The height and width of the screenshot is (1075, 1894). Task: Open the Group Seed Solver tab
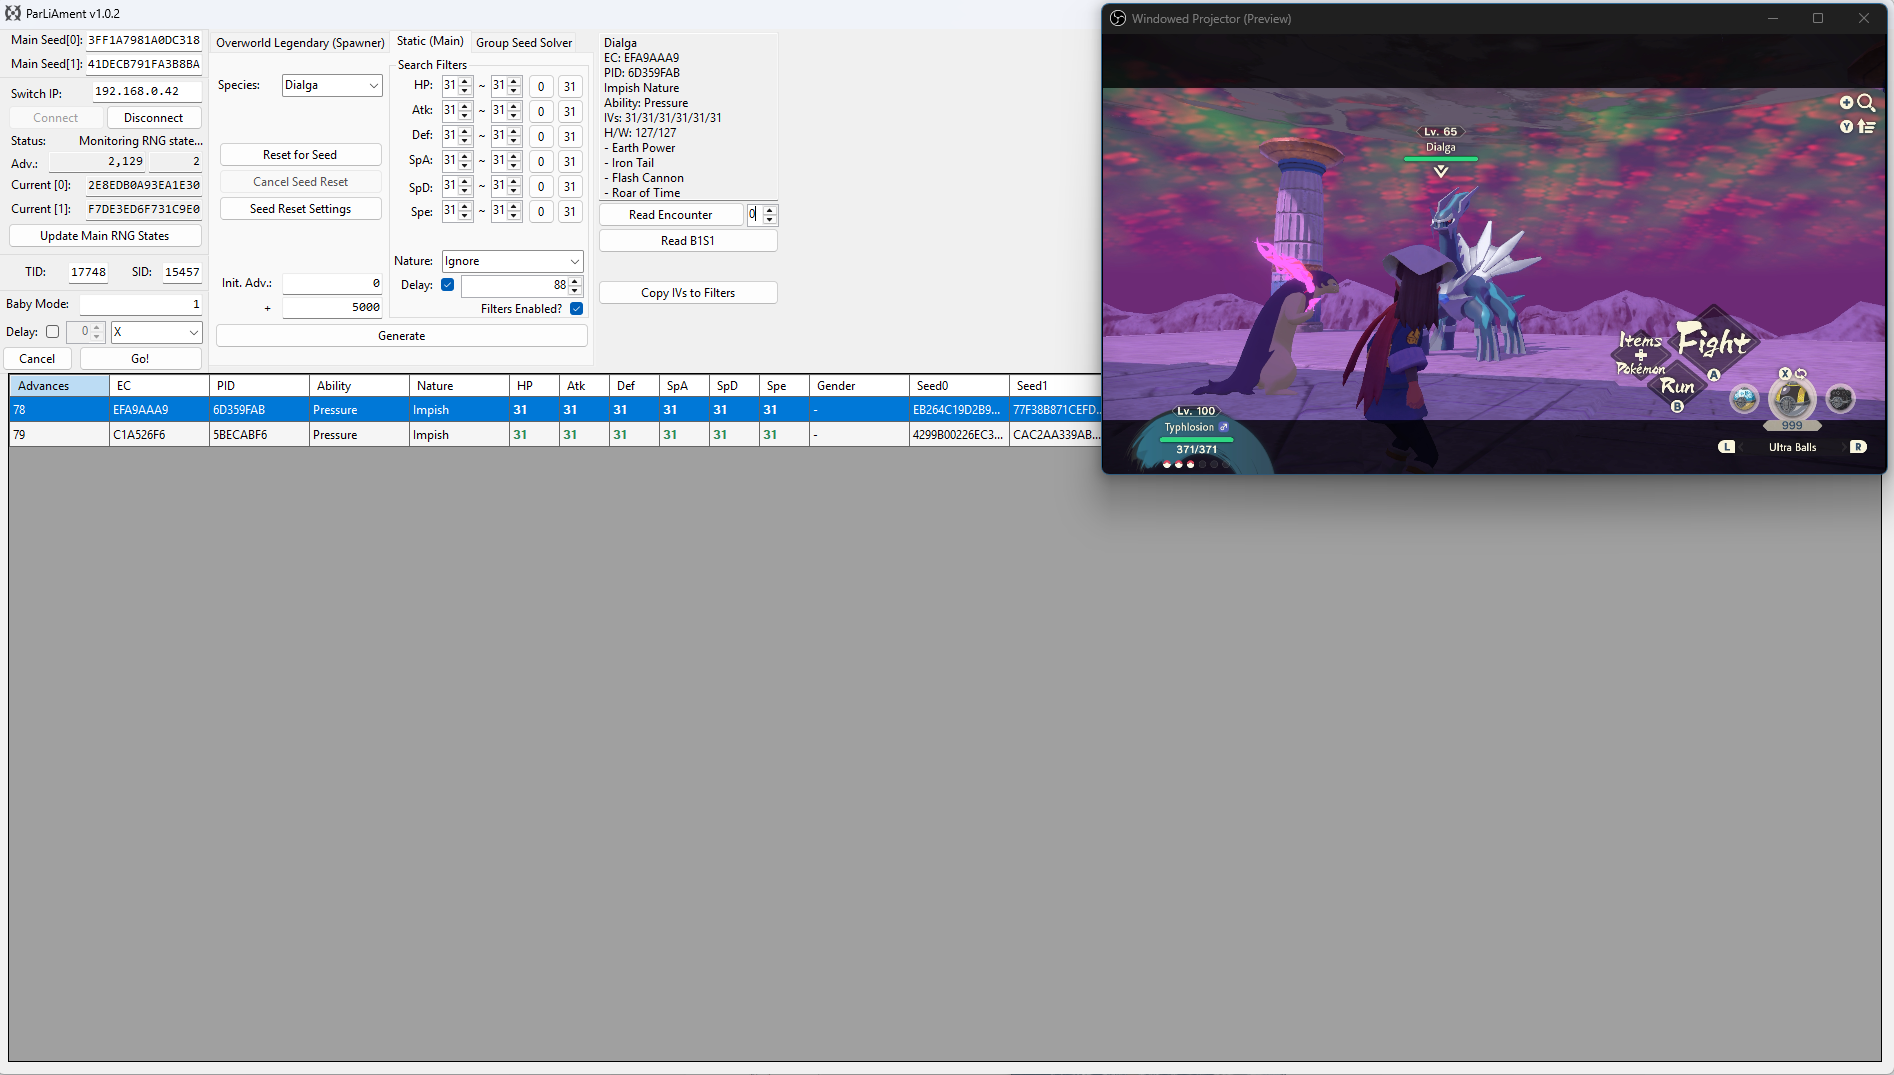coord(524,43)
